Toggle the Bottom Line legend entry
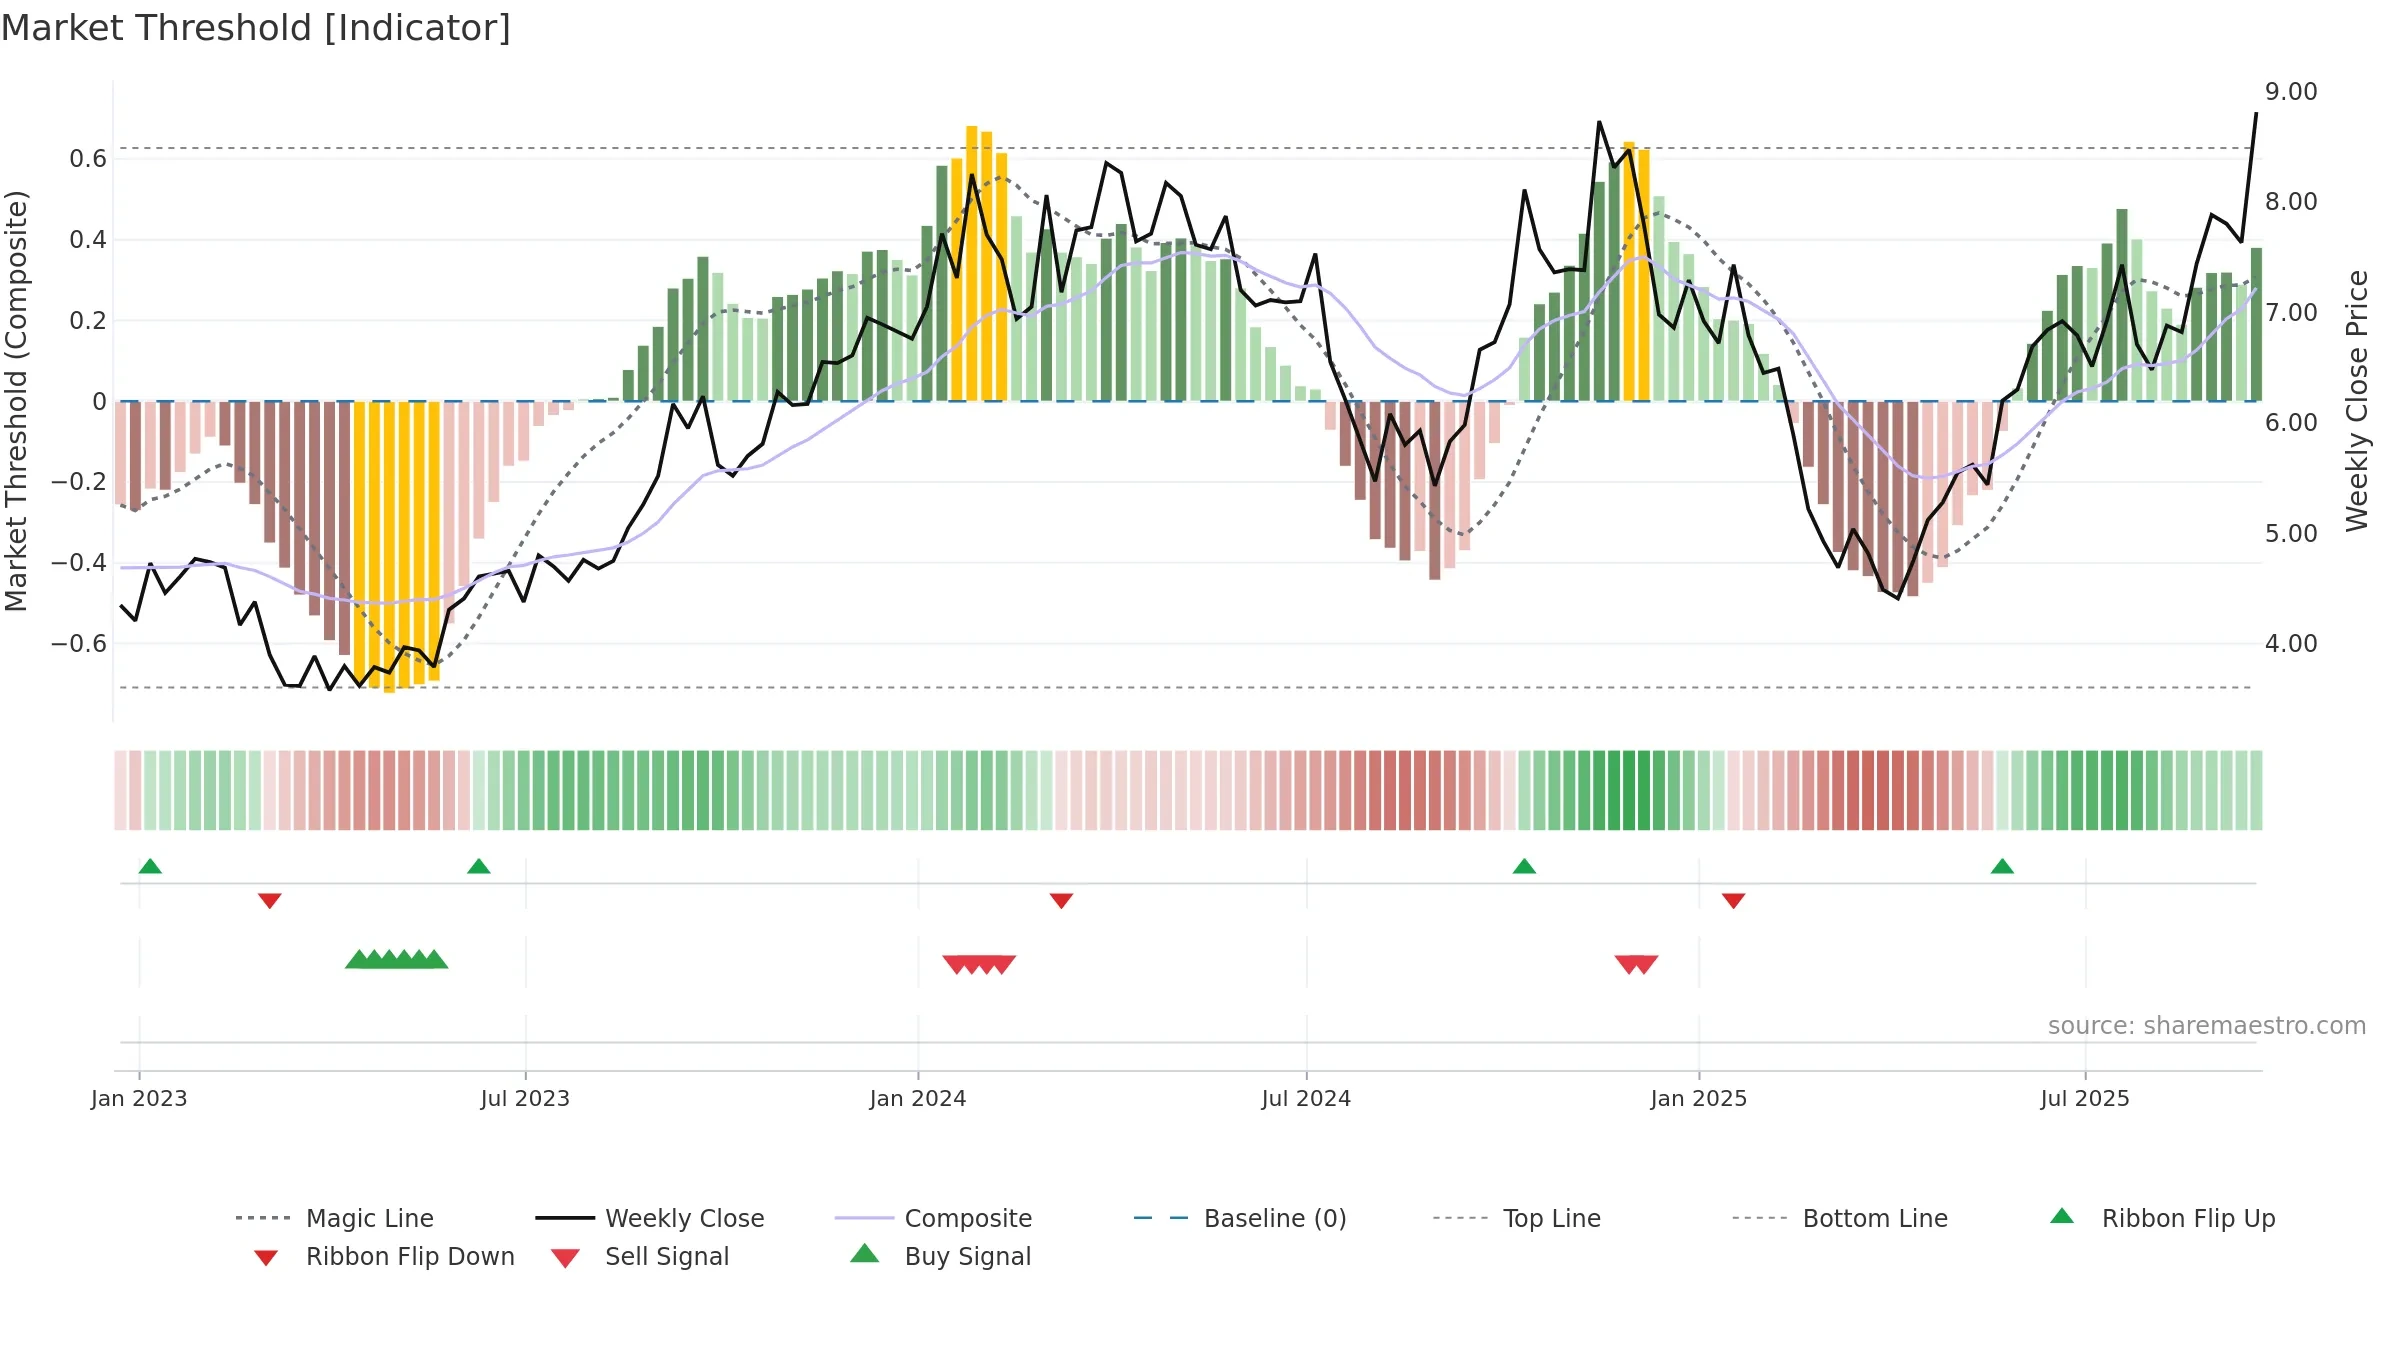This screenshot has width=2400, height=1350. 1840,1218
